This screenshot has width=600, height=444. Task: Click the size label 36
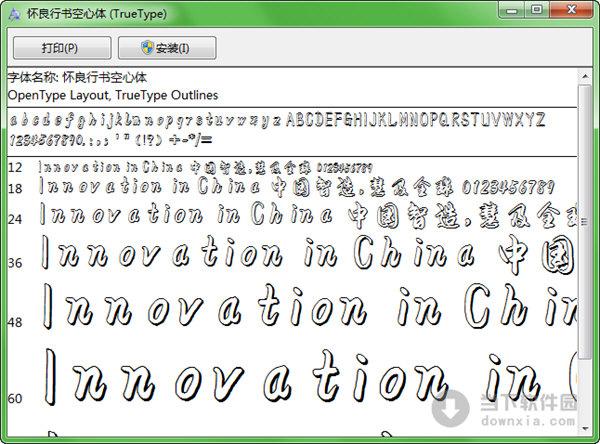pyautogui.click(x=15, y=263)
